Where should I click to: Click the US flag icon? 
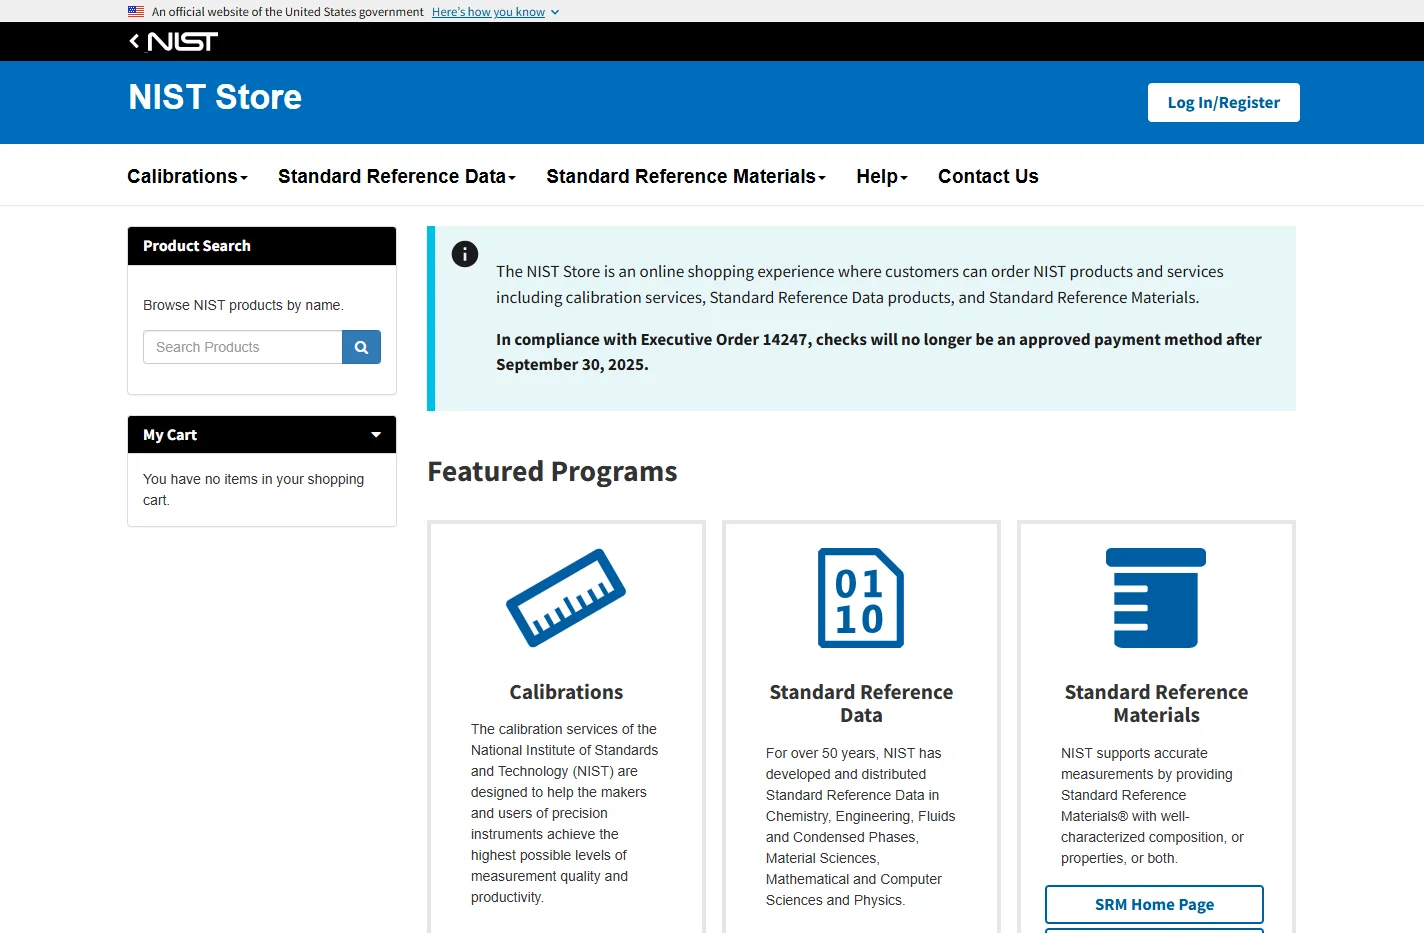coord(136,12)
